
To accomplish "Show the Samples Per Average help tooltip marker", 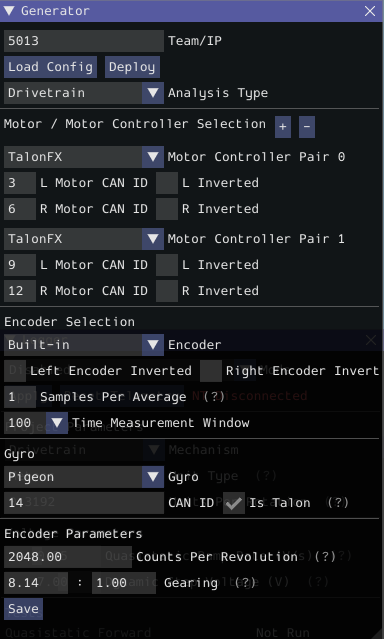I will [214, 397].
